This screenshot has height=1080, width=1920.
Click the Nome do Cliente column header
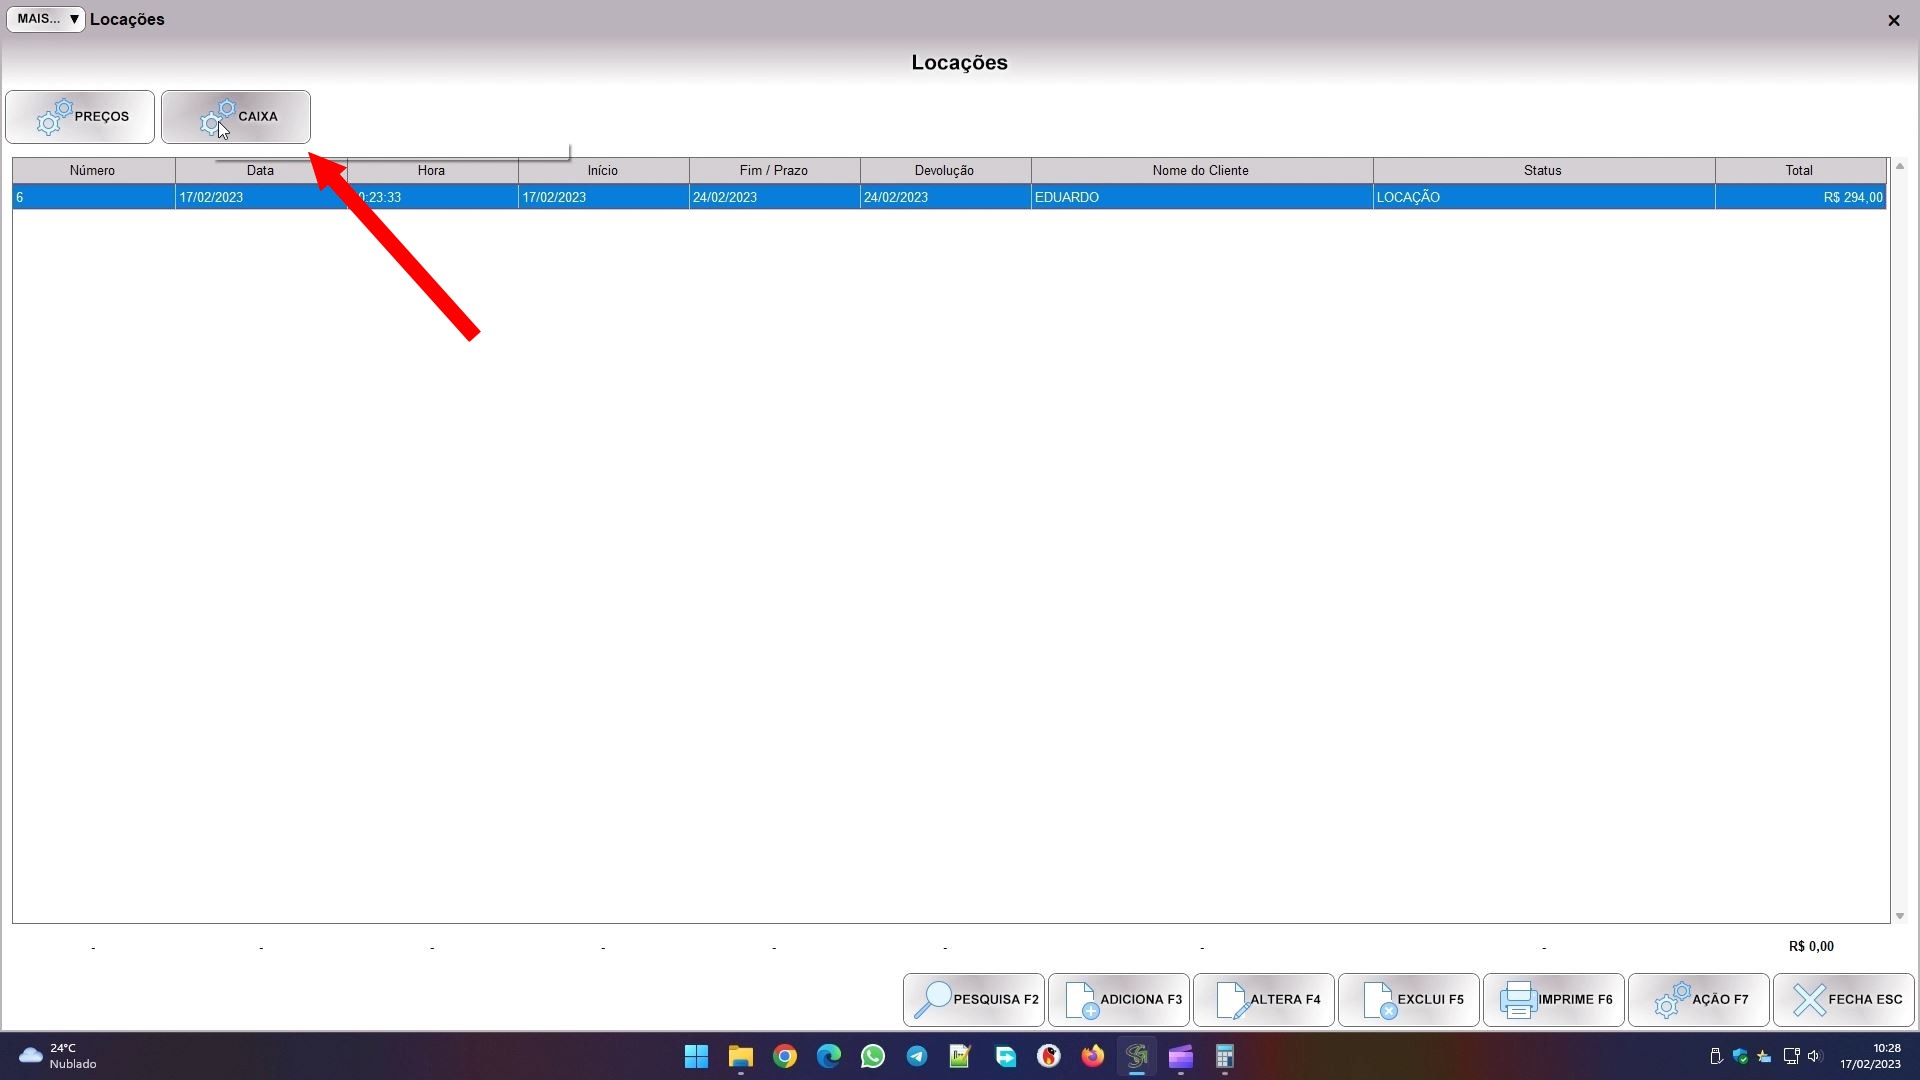click(x=1200, y=170)
